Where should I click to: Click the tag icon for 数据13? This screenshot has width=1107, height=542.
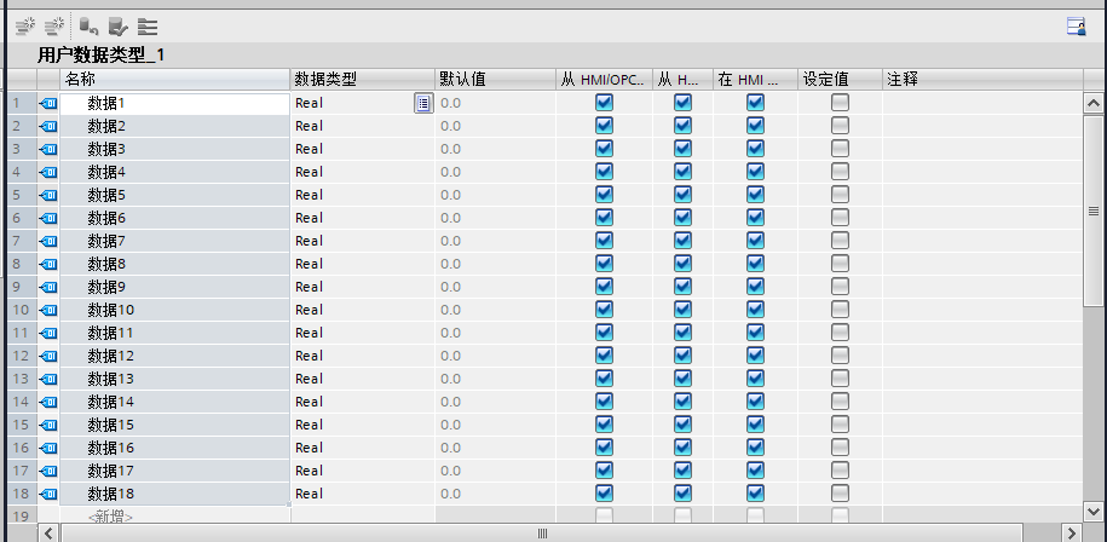pyautogui.click(x=48, y=379)
